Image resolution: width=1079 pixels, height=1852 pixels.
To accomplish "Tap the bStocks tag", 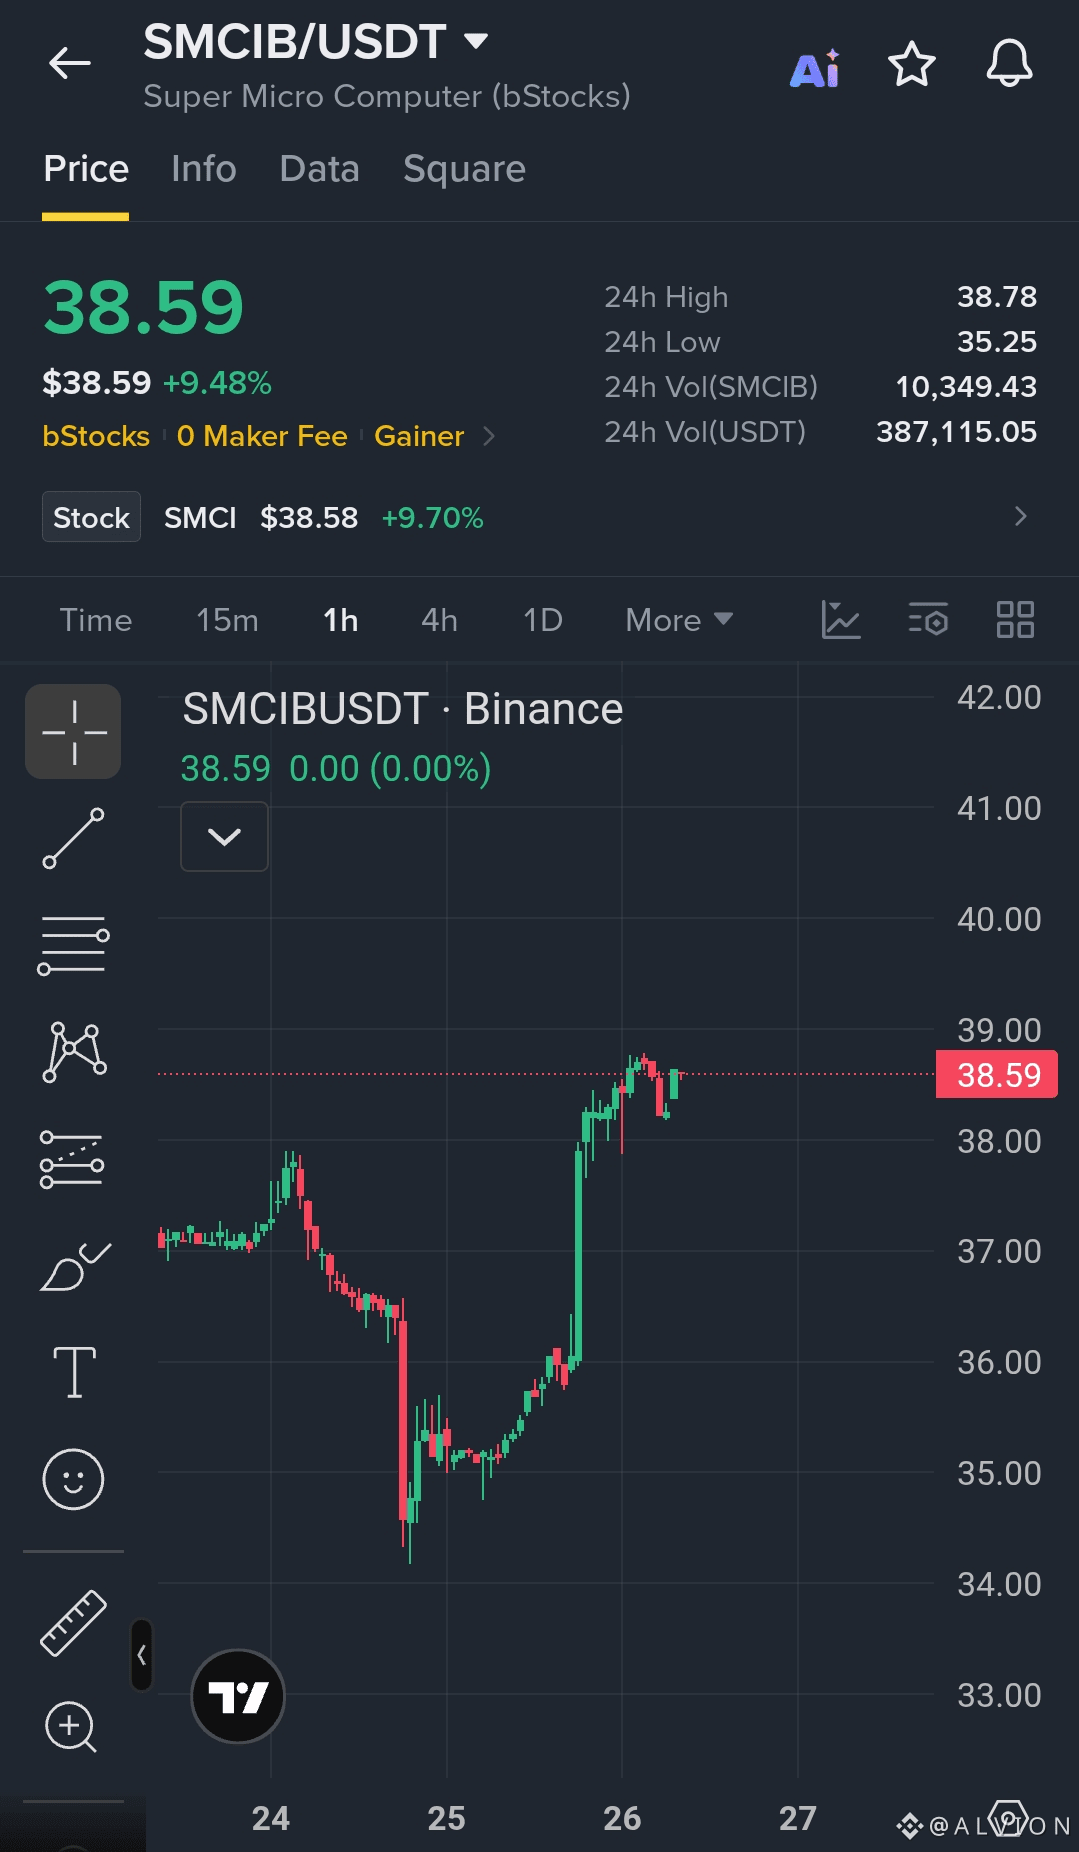I will 96,436.
